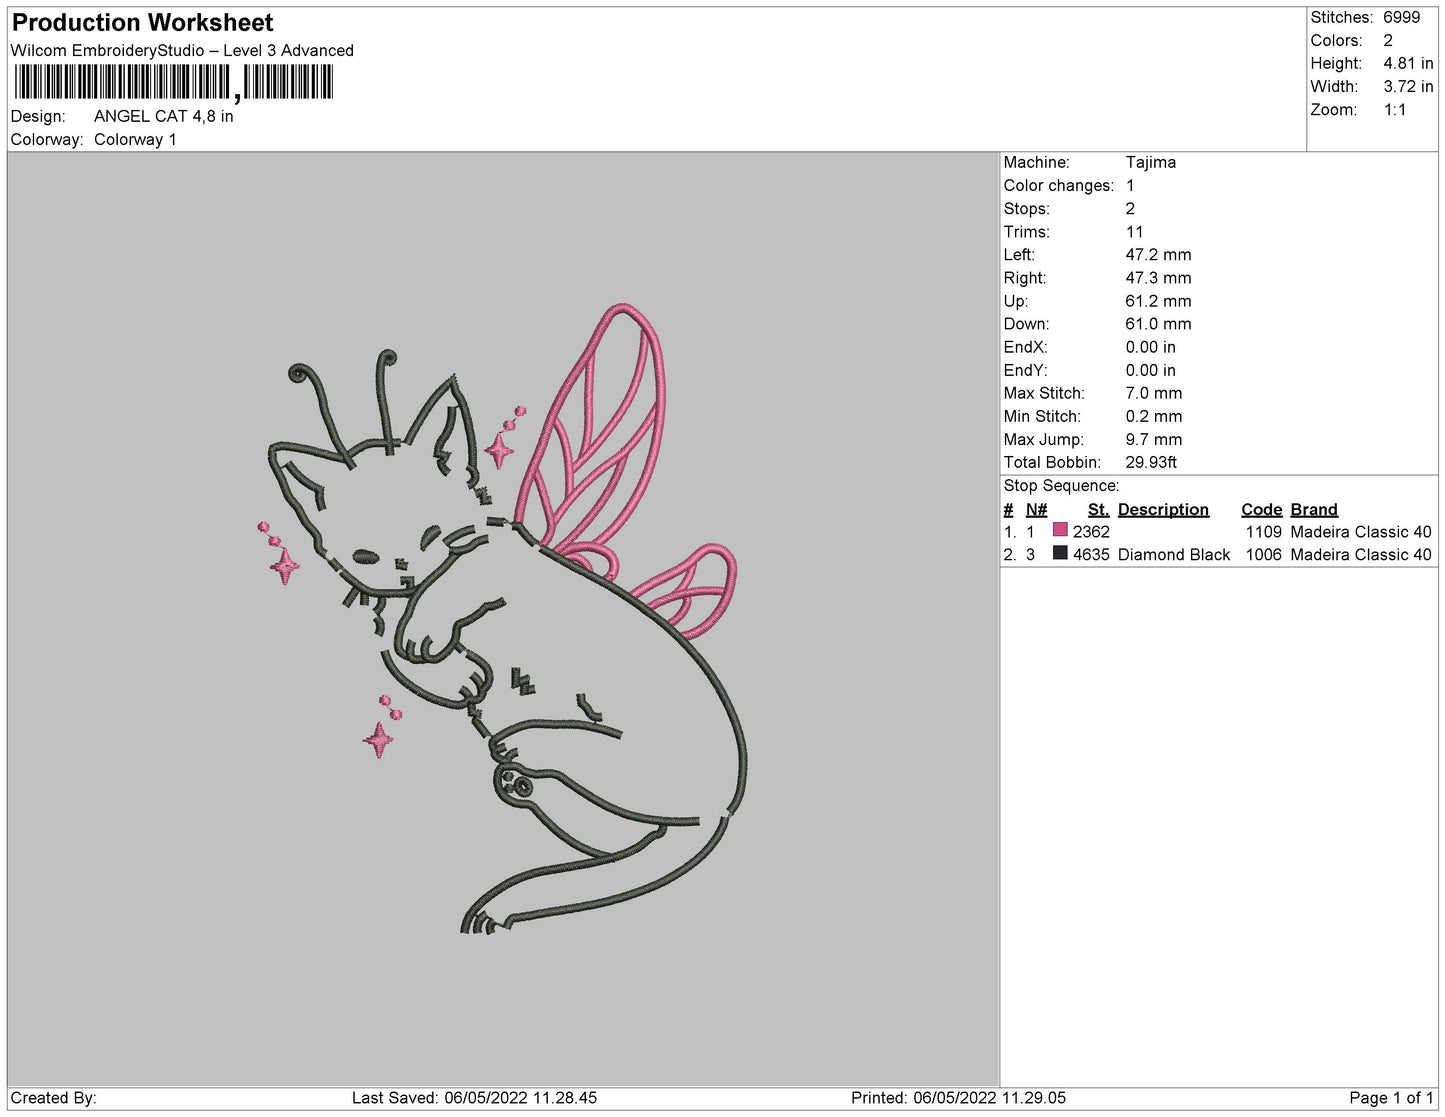Click the first stop sequence row 2362

coord(1217,531)
